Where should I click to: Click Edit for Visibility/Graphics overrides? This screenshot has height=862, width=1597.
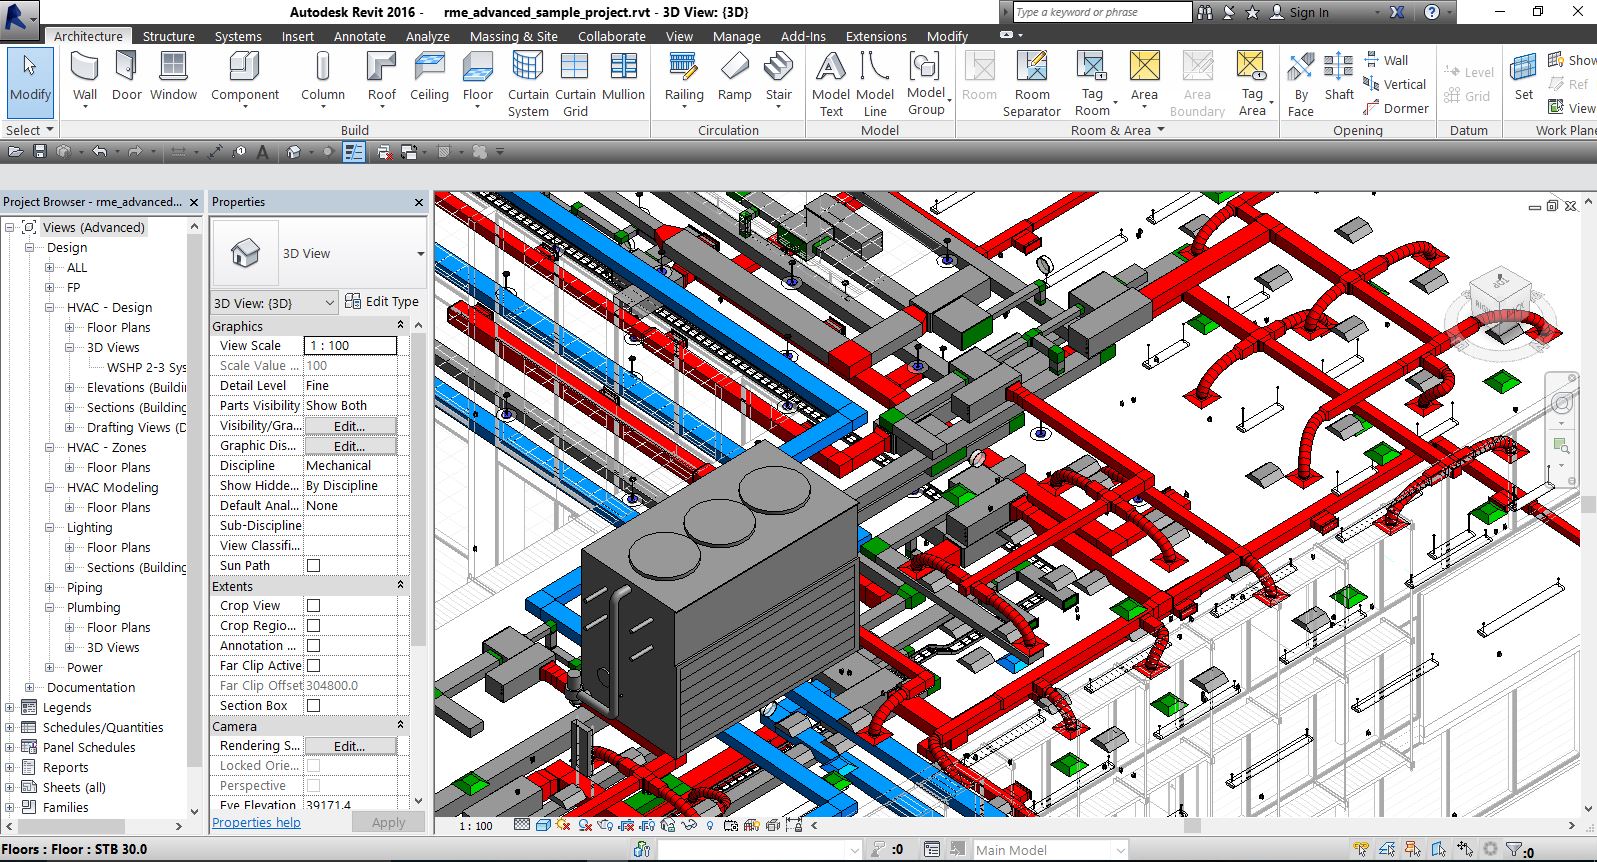[350, 426]
